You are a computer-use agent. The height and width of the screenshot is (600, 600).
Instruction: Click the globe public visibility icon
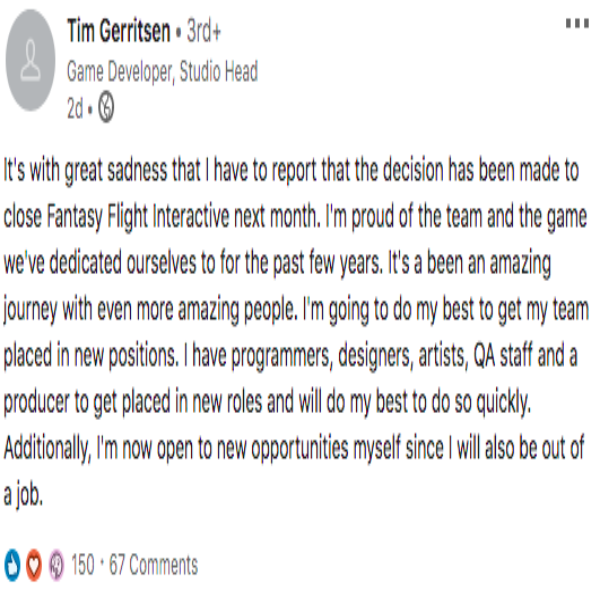[x=103, y=111]
